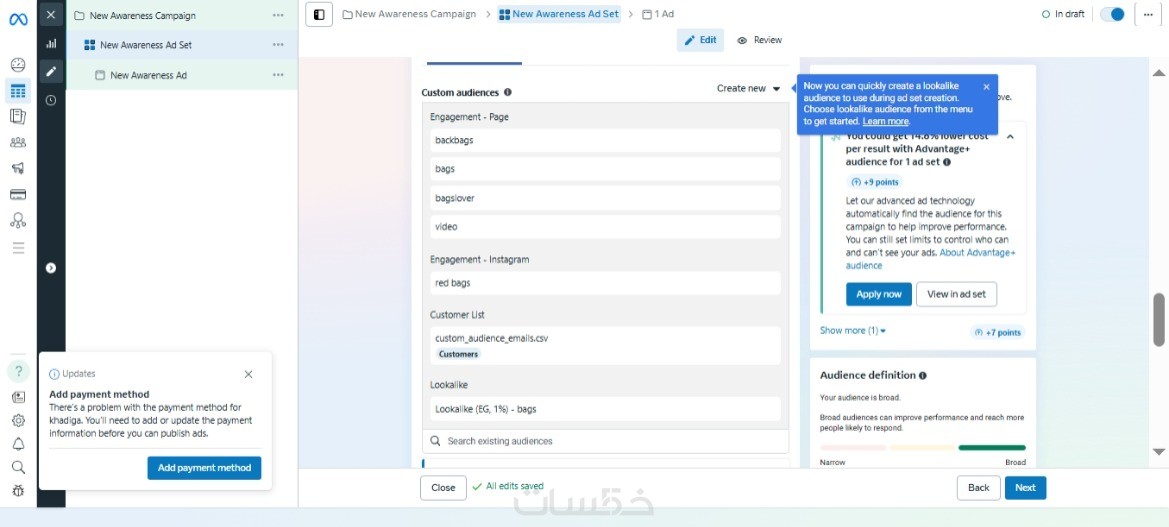Viewport: 1169px width, 527px height.
Task: Close the editor with the X icon
Action: pos(51,14)
